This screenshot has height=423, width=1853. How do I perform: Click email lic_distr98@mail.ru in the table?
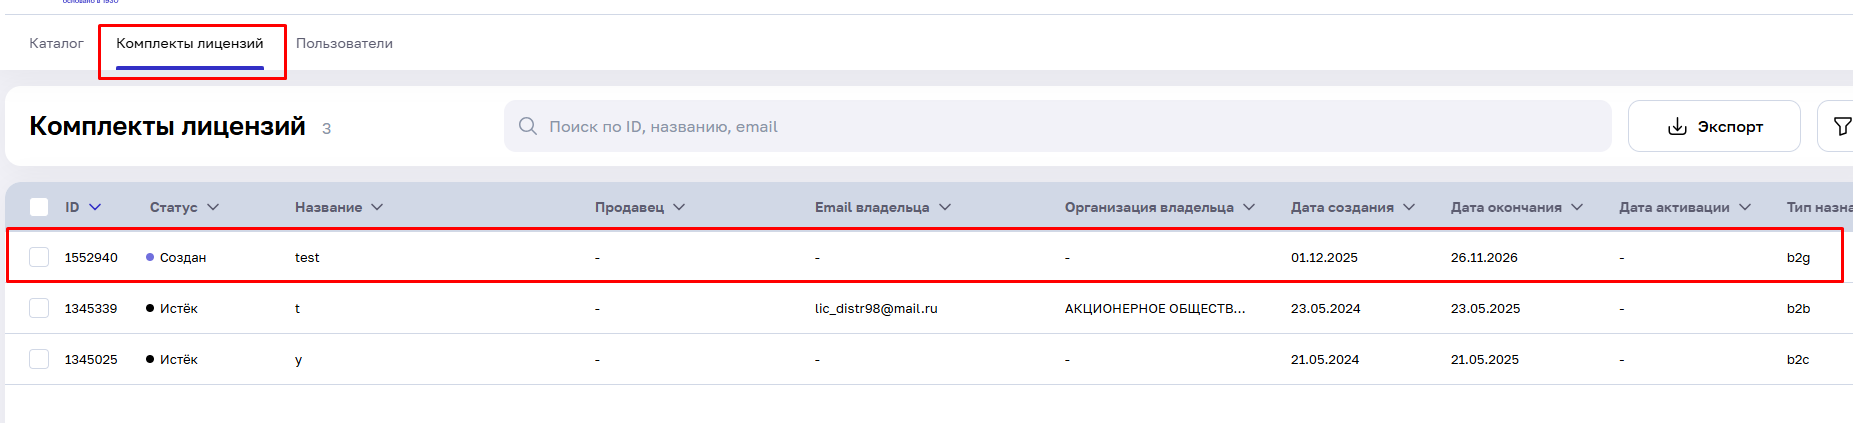point(876,308)
